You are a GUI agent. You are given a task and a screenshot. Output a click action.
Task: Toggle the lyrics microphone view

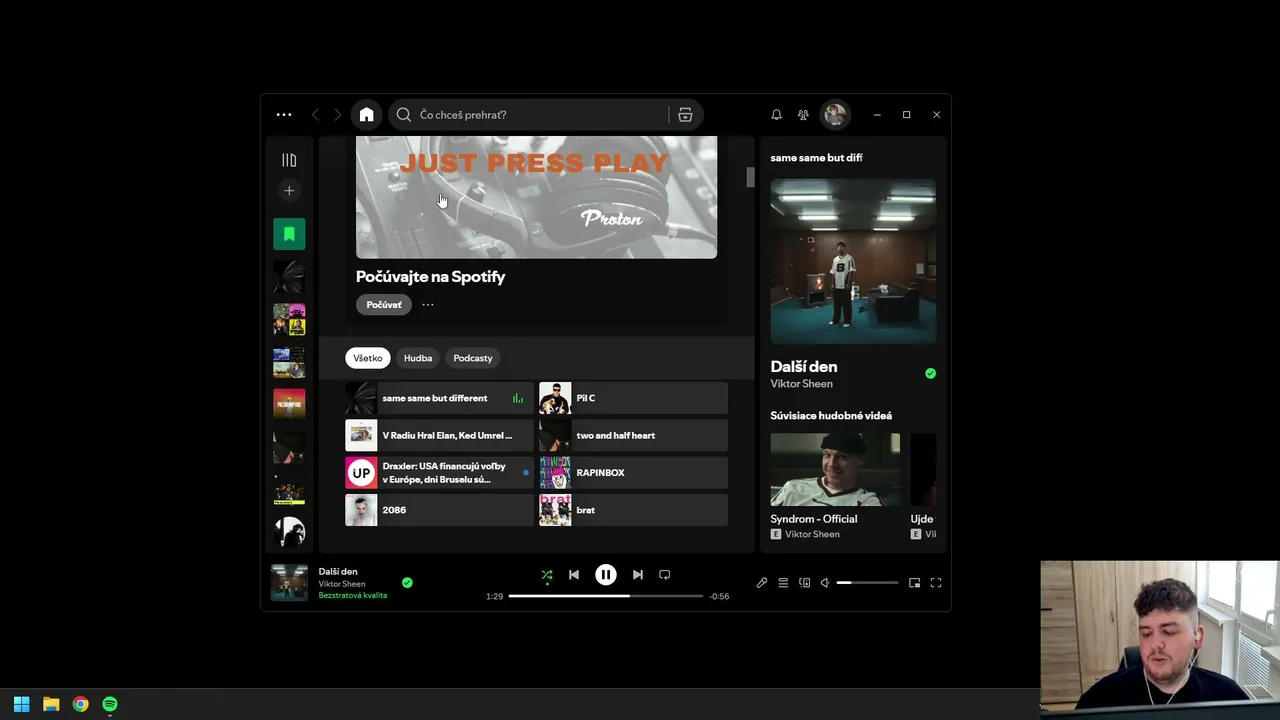point(762,583)
